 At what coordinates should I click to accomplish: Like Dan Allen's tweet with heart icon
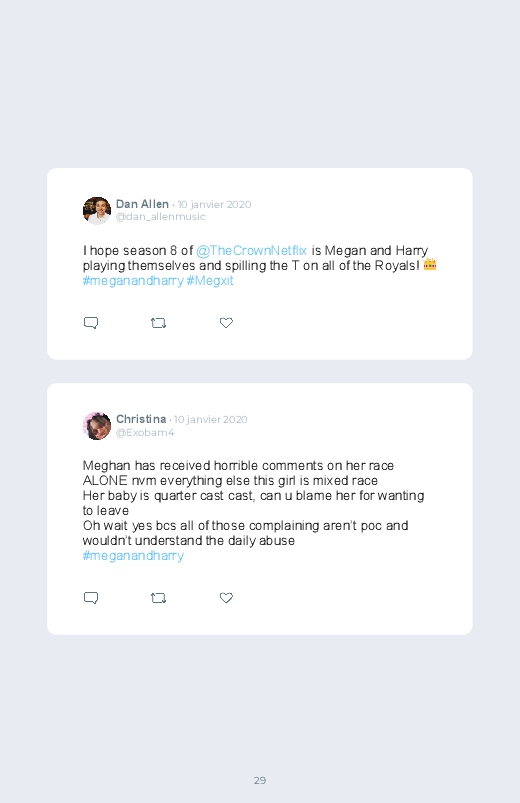coord(226,323)
